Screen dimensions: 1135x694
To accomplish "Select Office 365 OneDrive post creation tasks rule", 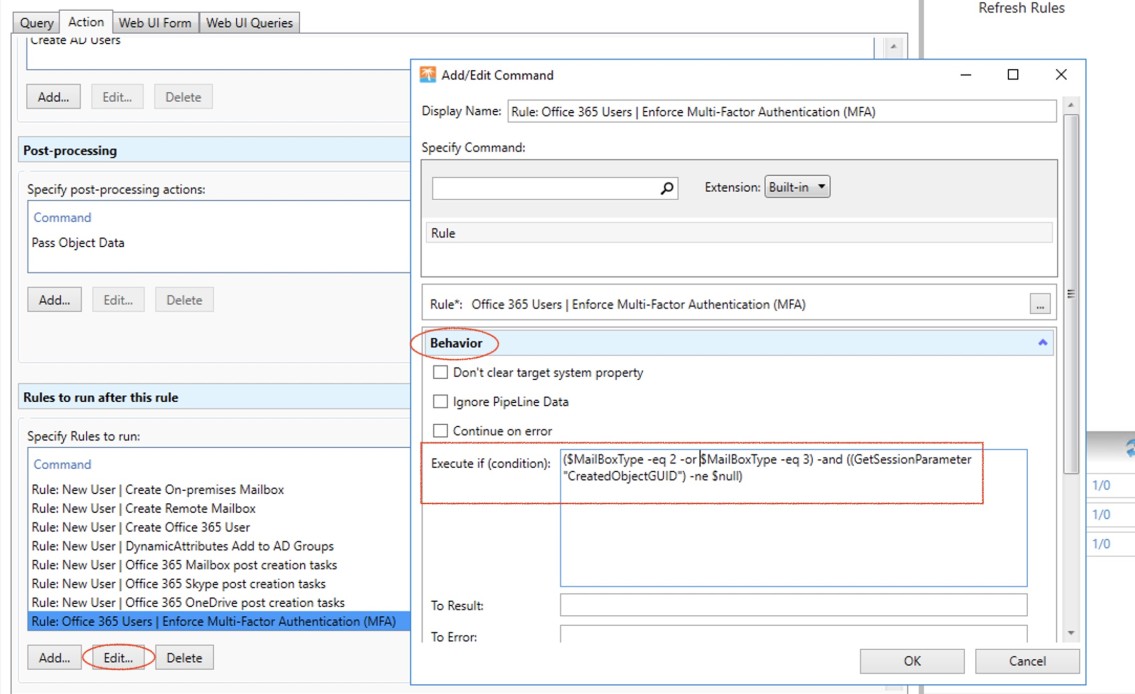I will pyautogui.click(x=188, y=602).
